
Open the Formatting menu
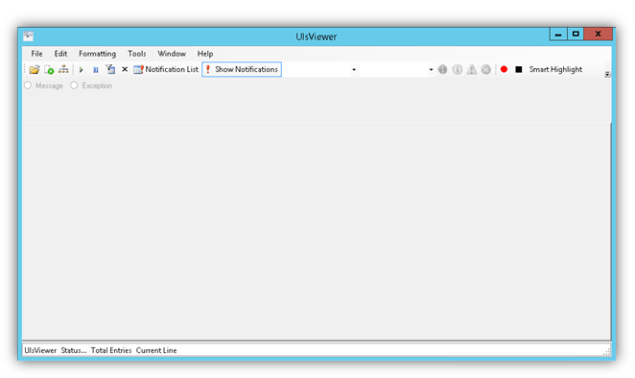(97, 53)
